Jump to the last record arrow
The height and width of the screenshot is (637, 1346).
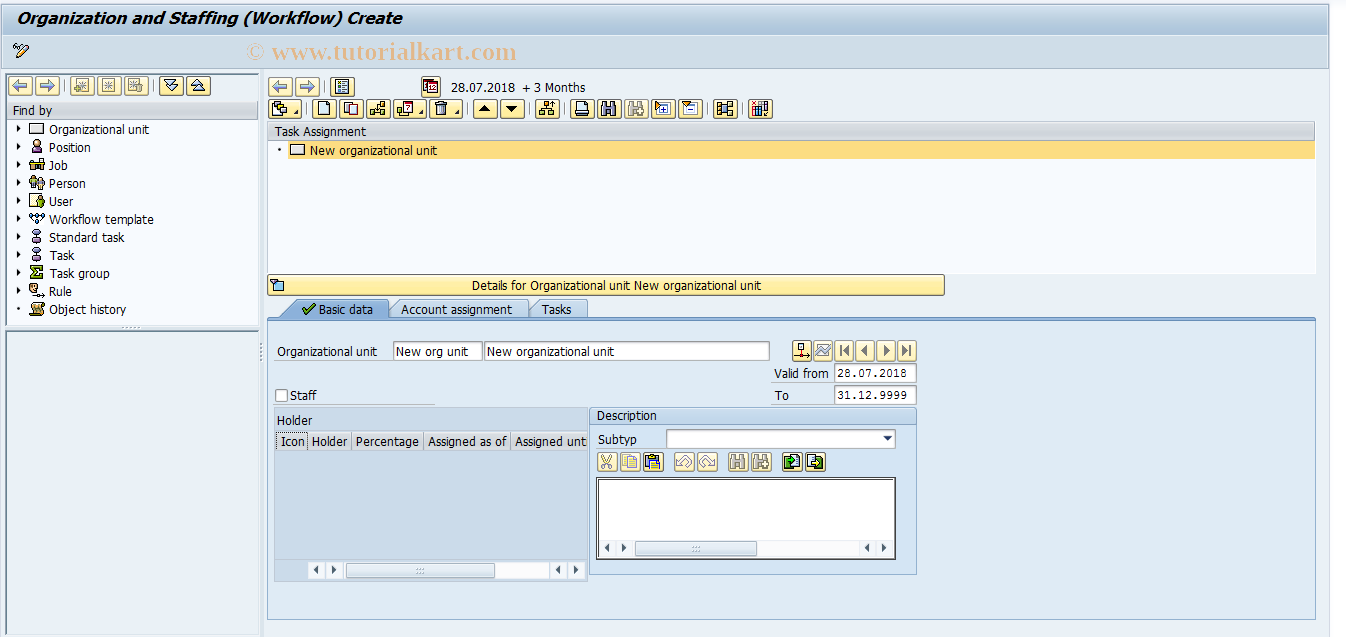click(x=907, y=351)
